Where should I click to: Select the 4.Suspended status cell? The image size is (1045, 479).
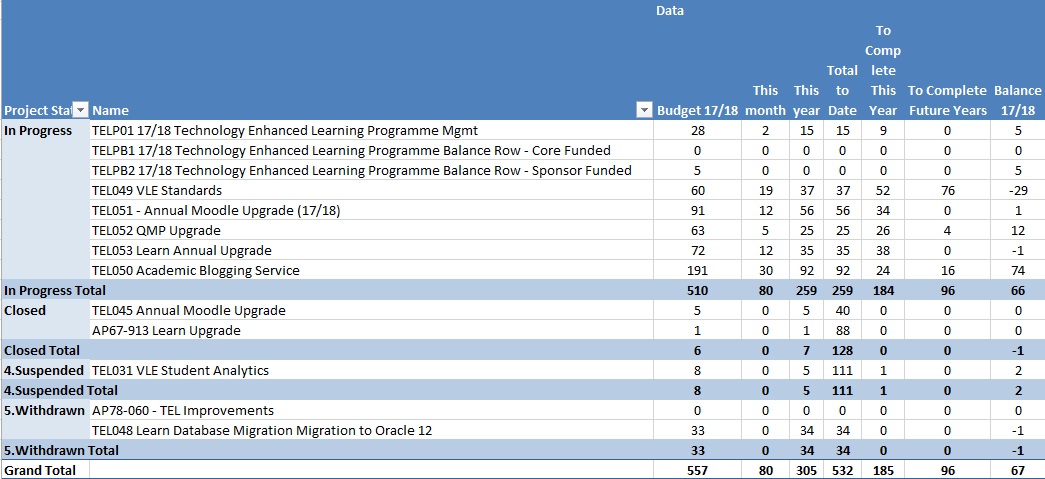[44, 370]
